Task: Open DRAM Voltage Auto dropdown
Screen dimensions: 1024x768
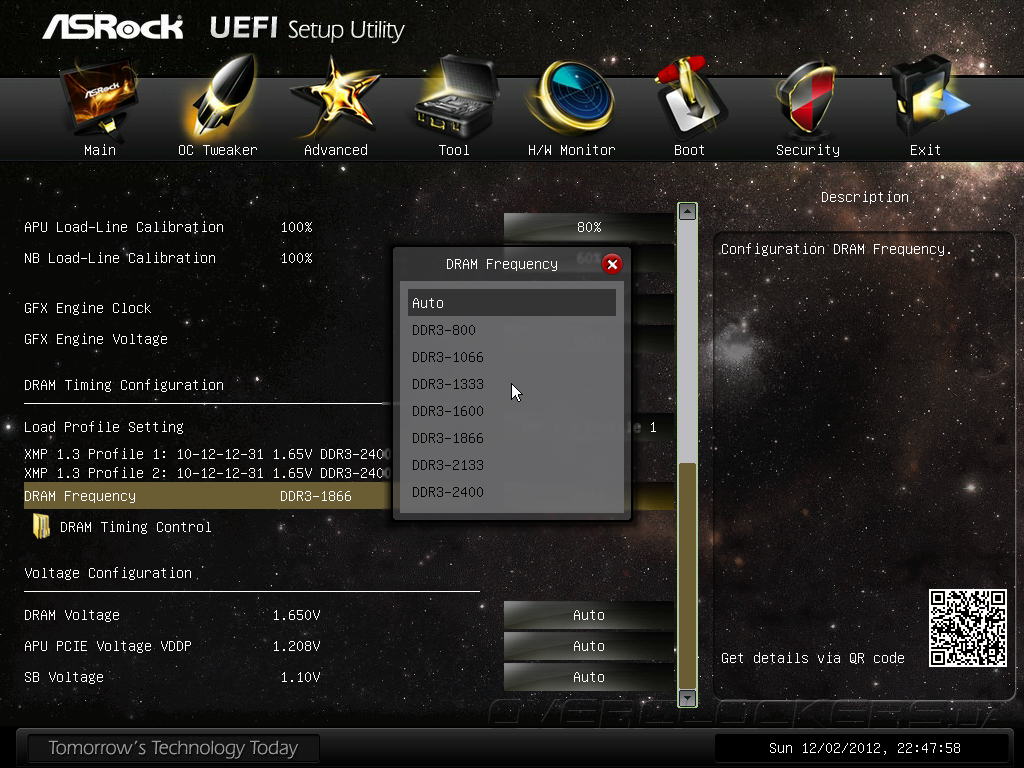Action: coord(588,615)
